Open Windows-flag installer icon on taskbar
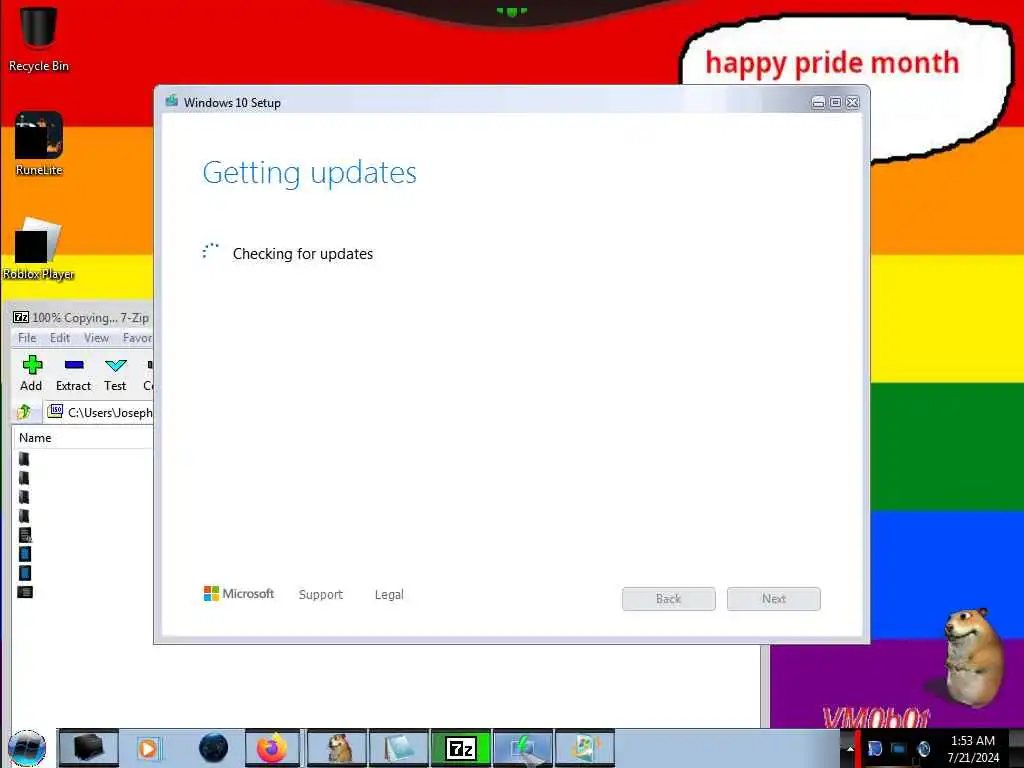Viewport: 1024px width, 768px height. [x=585, y=748]
